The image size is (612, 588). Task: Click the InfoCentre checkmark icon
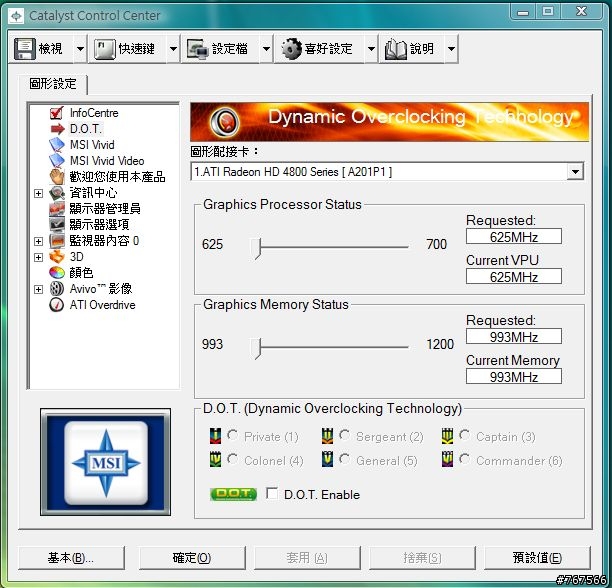pyautogui.click(x=57, y=113)
